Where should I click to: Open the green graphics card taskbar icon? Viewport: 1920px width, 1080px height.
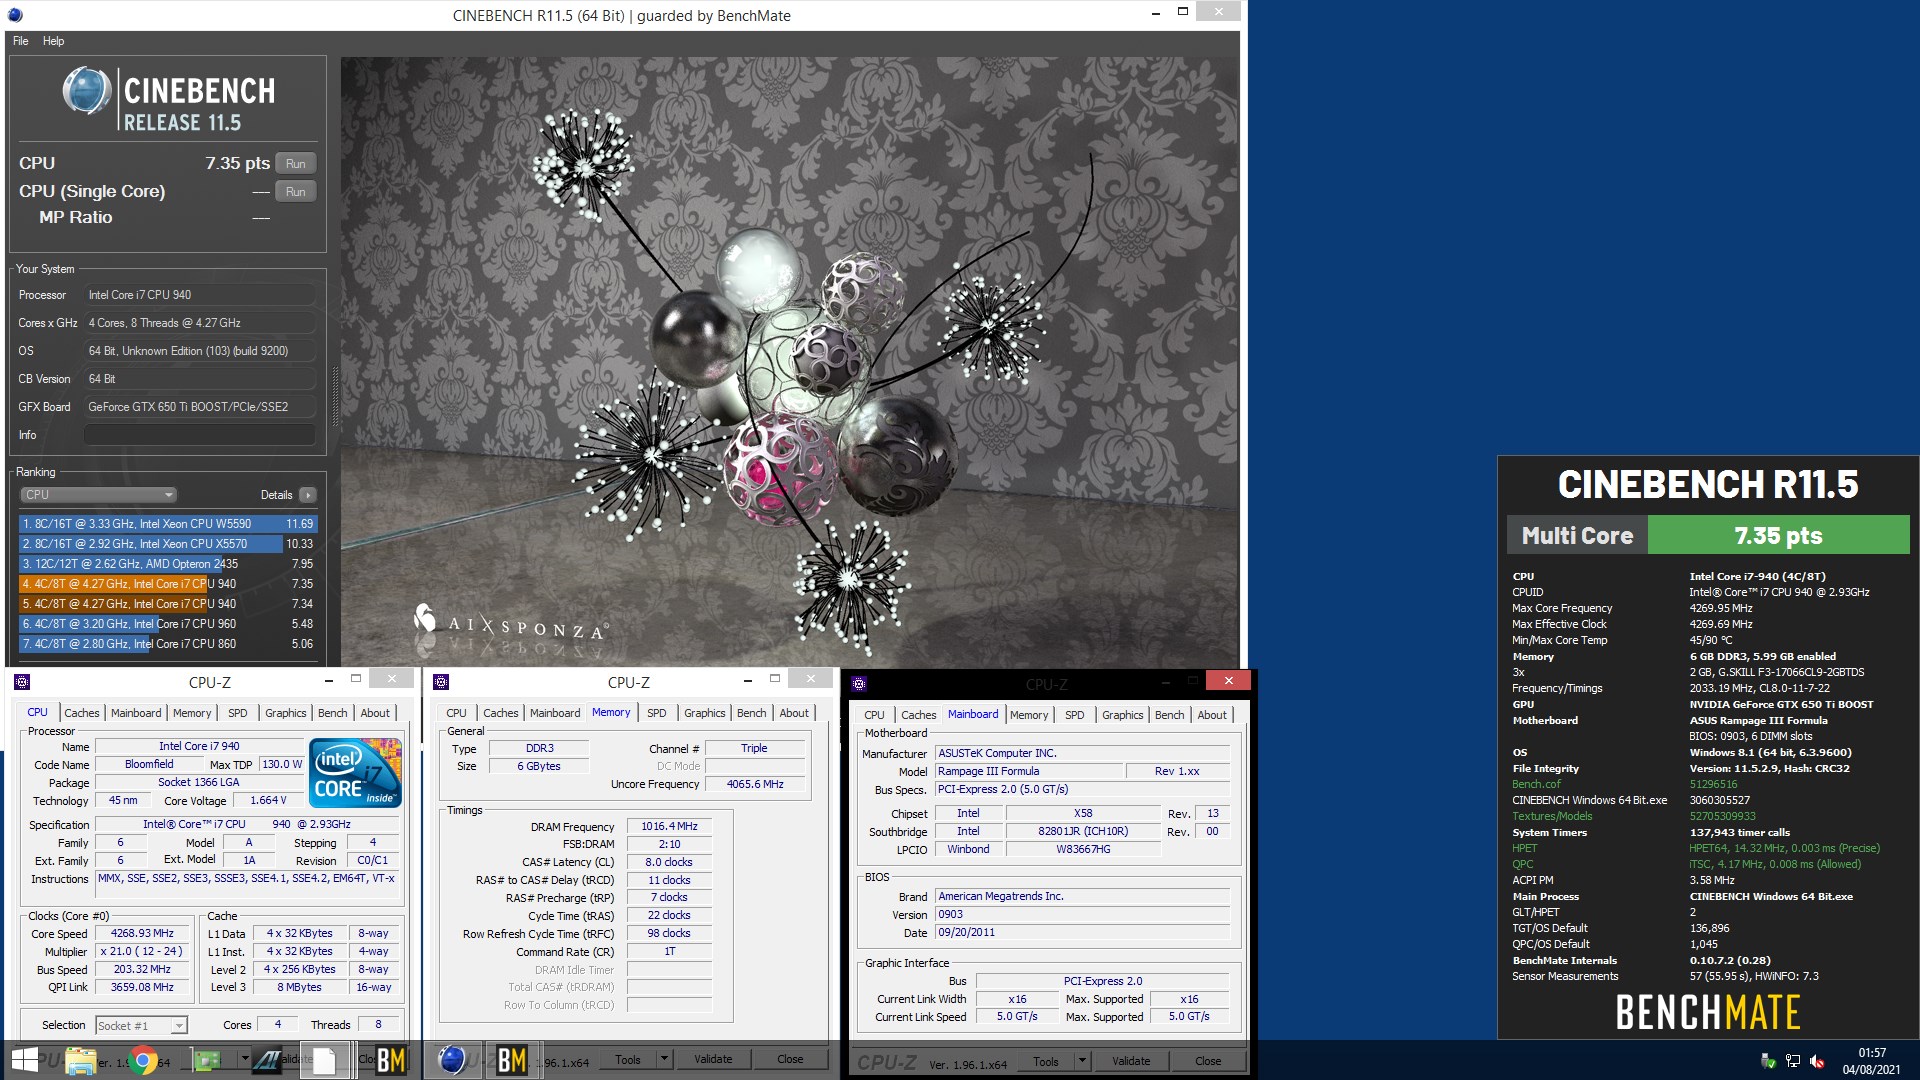tap(206, 1060)
